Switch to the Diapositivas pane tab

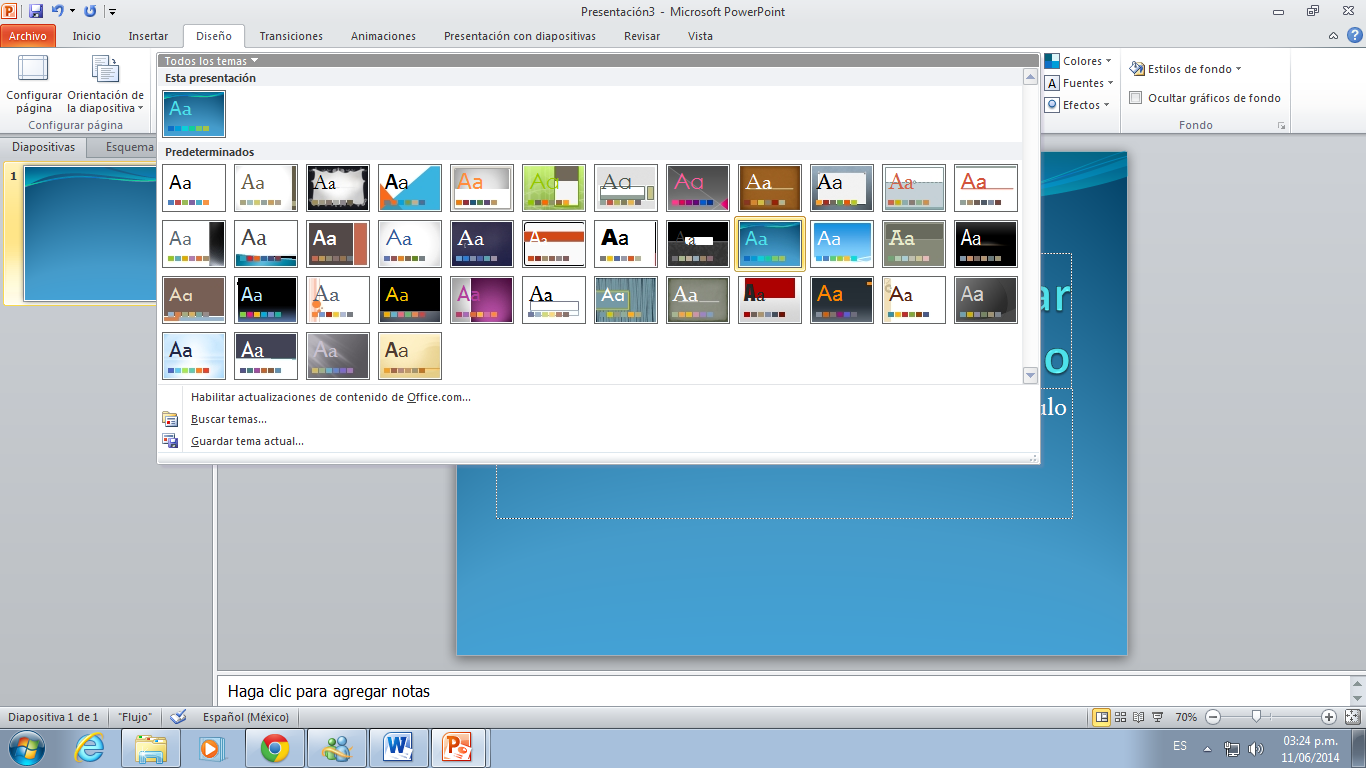tap(43, 147)
